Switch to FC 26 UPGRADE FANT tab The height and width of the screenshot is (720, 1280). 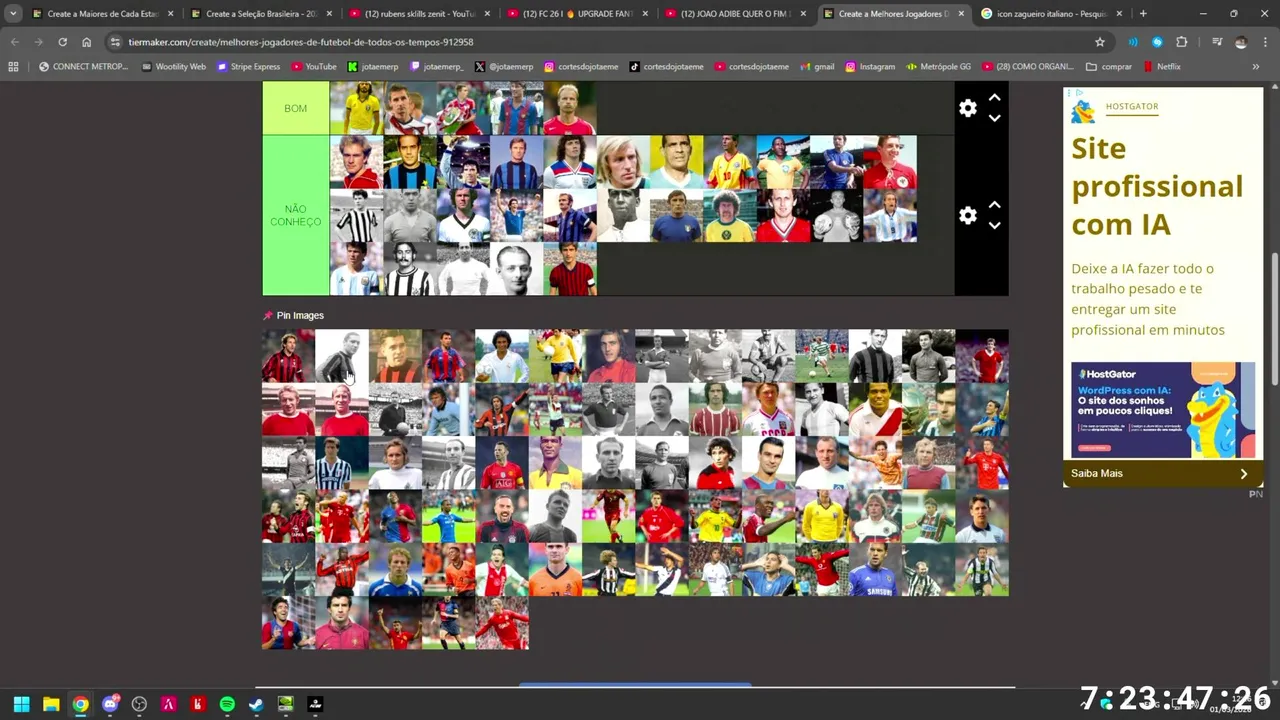576,14
